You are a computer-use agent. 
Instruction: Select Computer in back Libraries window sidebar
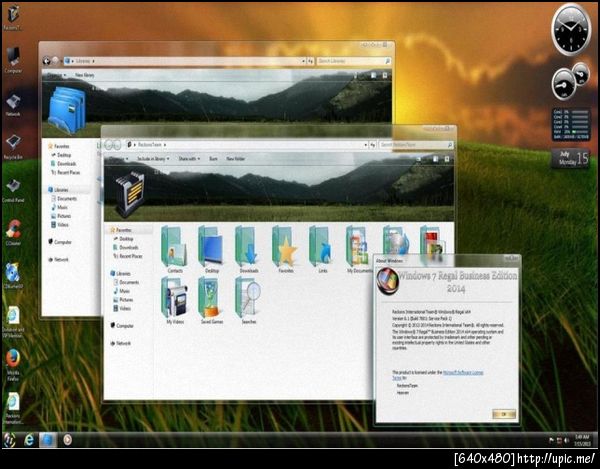coord(60,242)
